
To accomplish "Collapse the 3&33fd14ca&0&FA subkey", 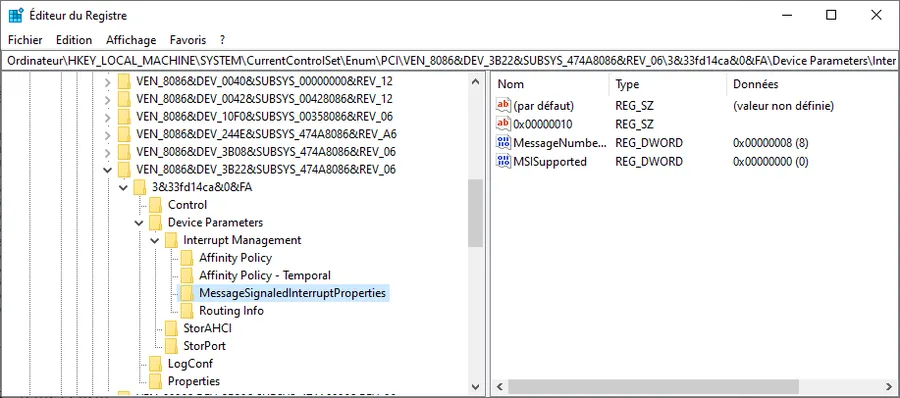I will click(x=123, y=188).
